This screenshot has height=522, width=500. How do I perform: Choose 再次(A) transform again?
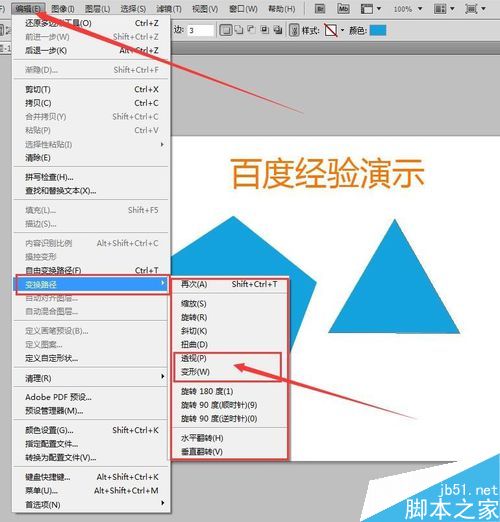(229, 284)
